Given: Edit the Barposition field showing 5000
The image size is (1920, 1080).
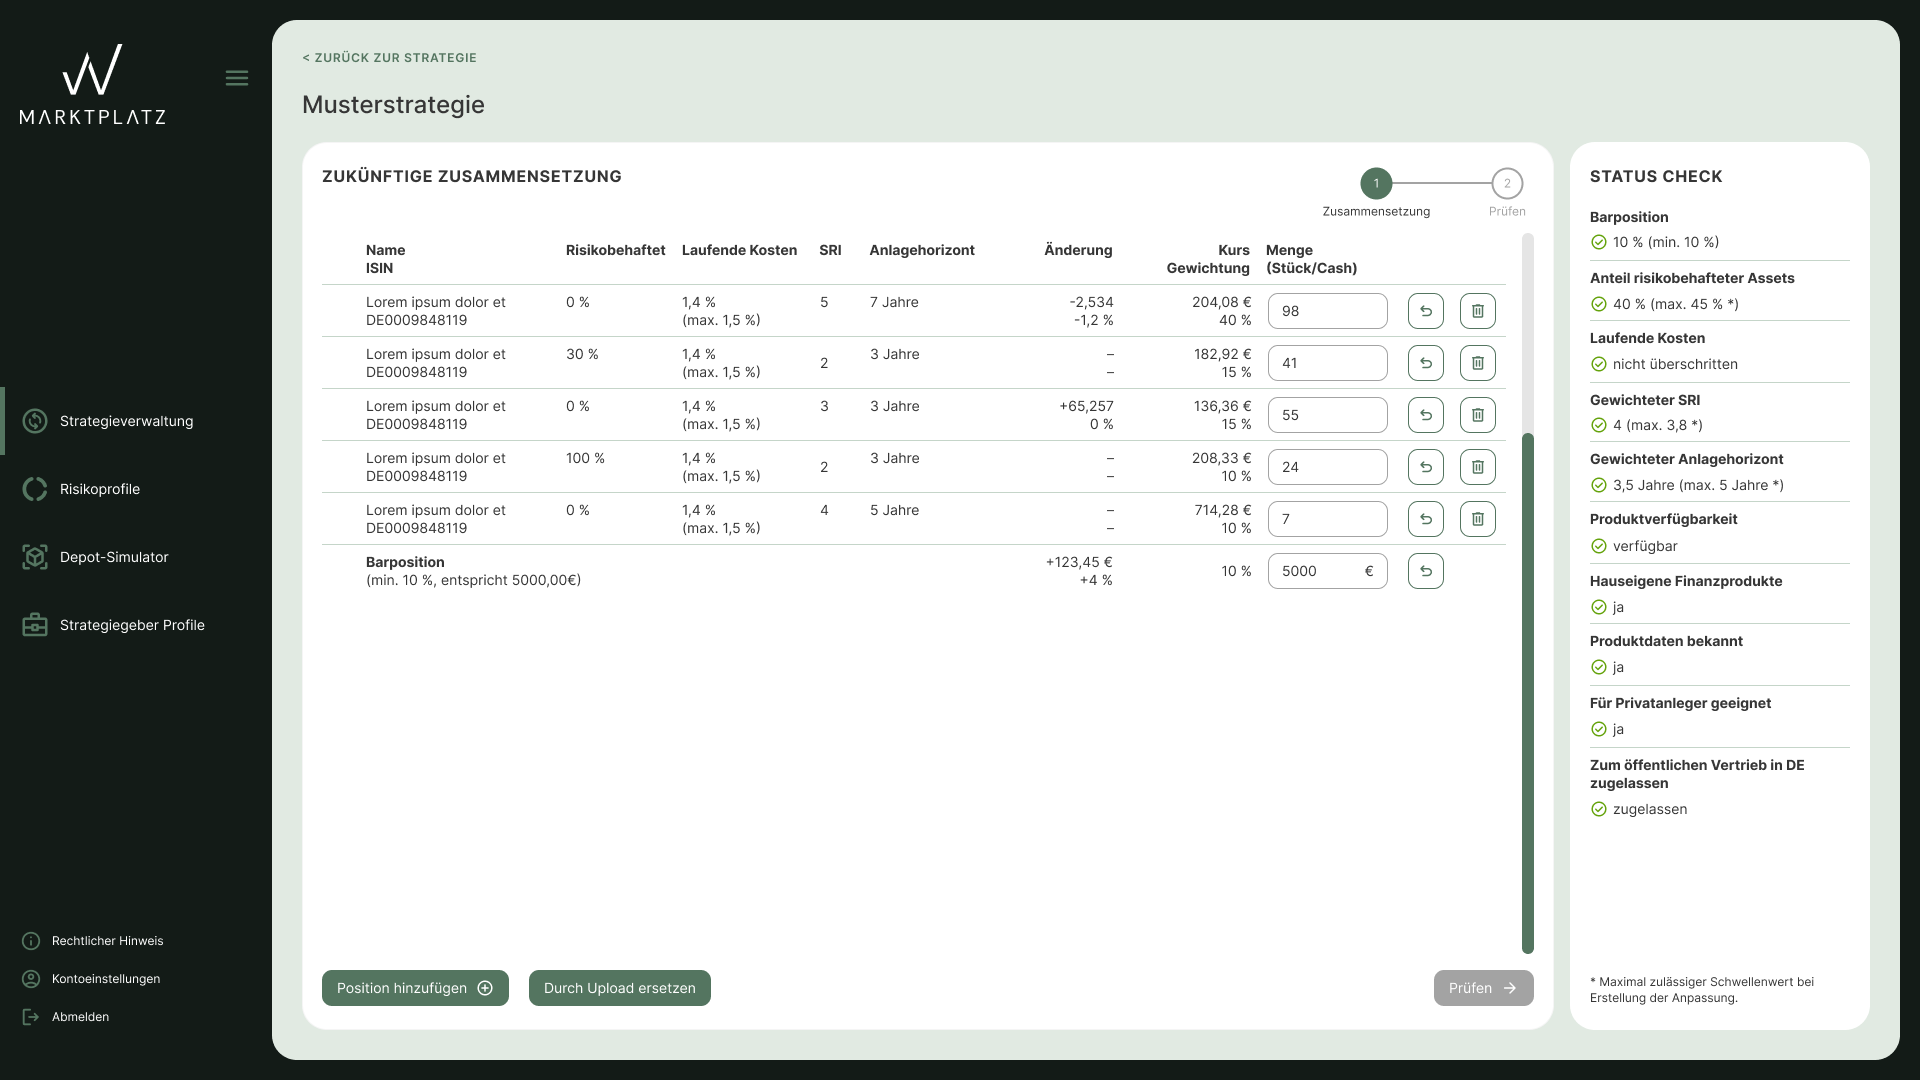Looking at the screenshot, I should (x=1328, y=571).
